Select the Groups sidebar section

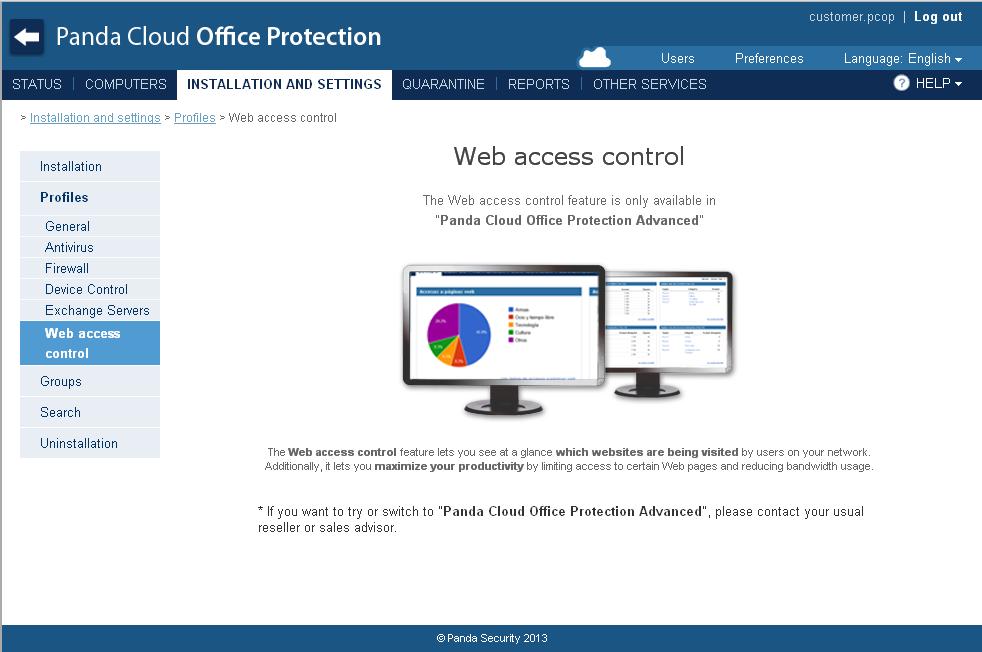click(61, 381)
